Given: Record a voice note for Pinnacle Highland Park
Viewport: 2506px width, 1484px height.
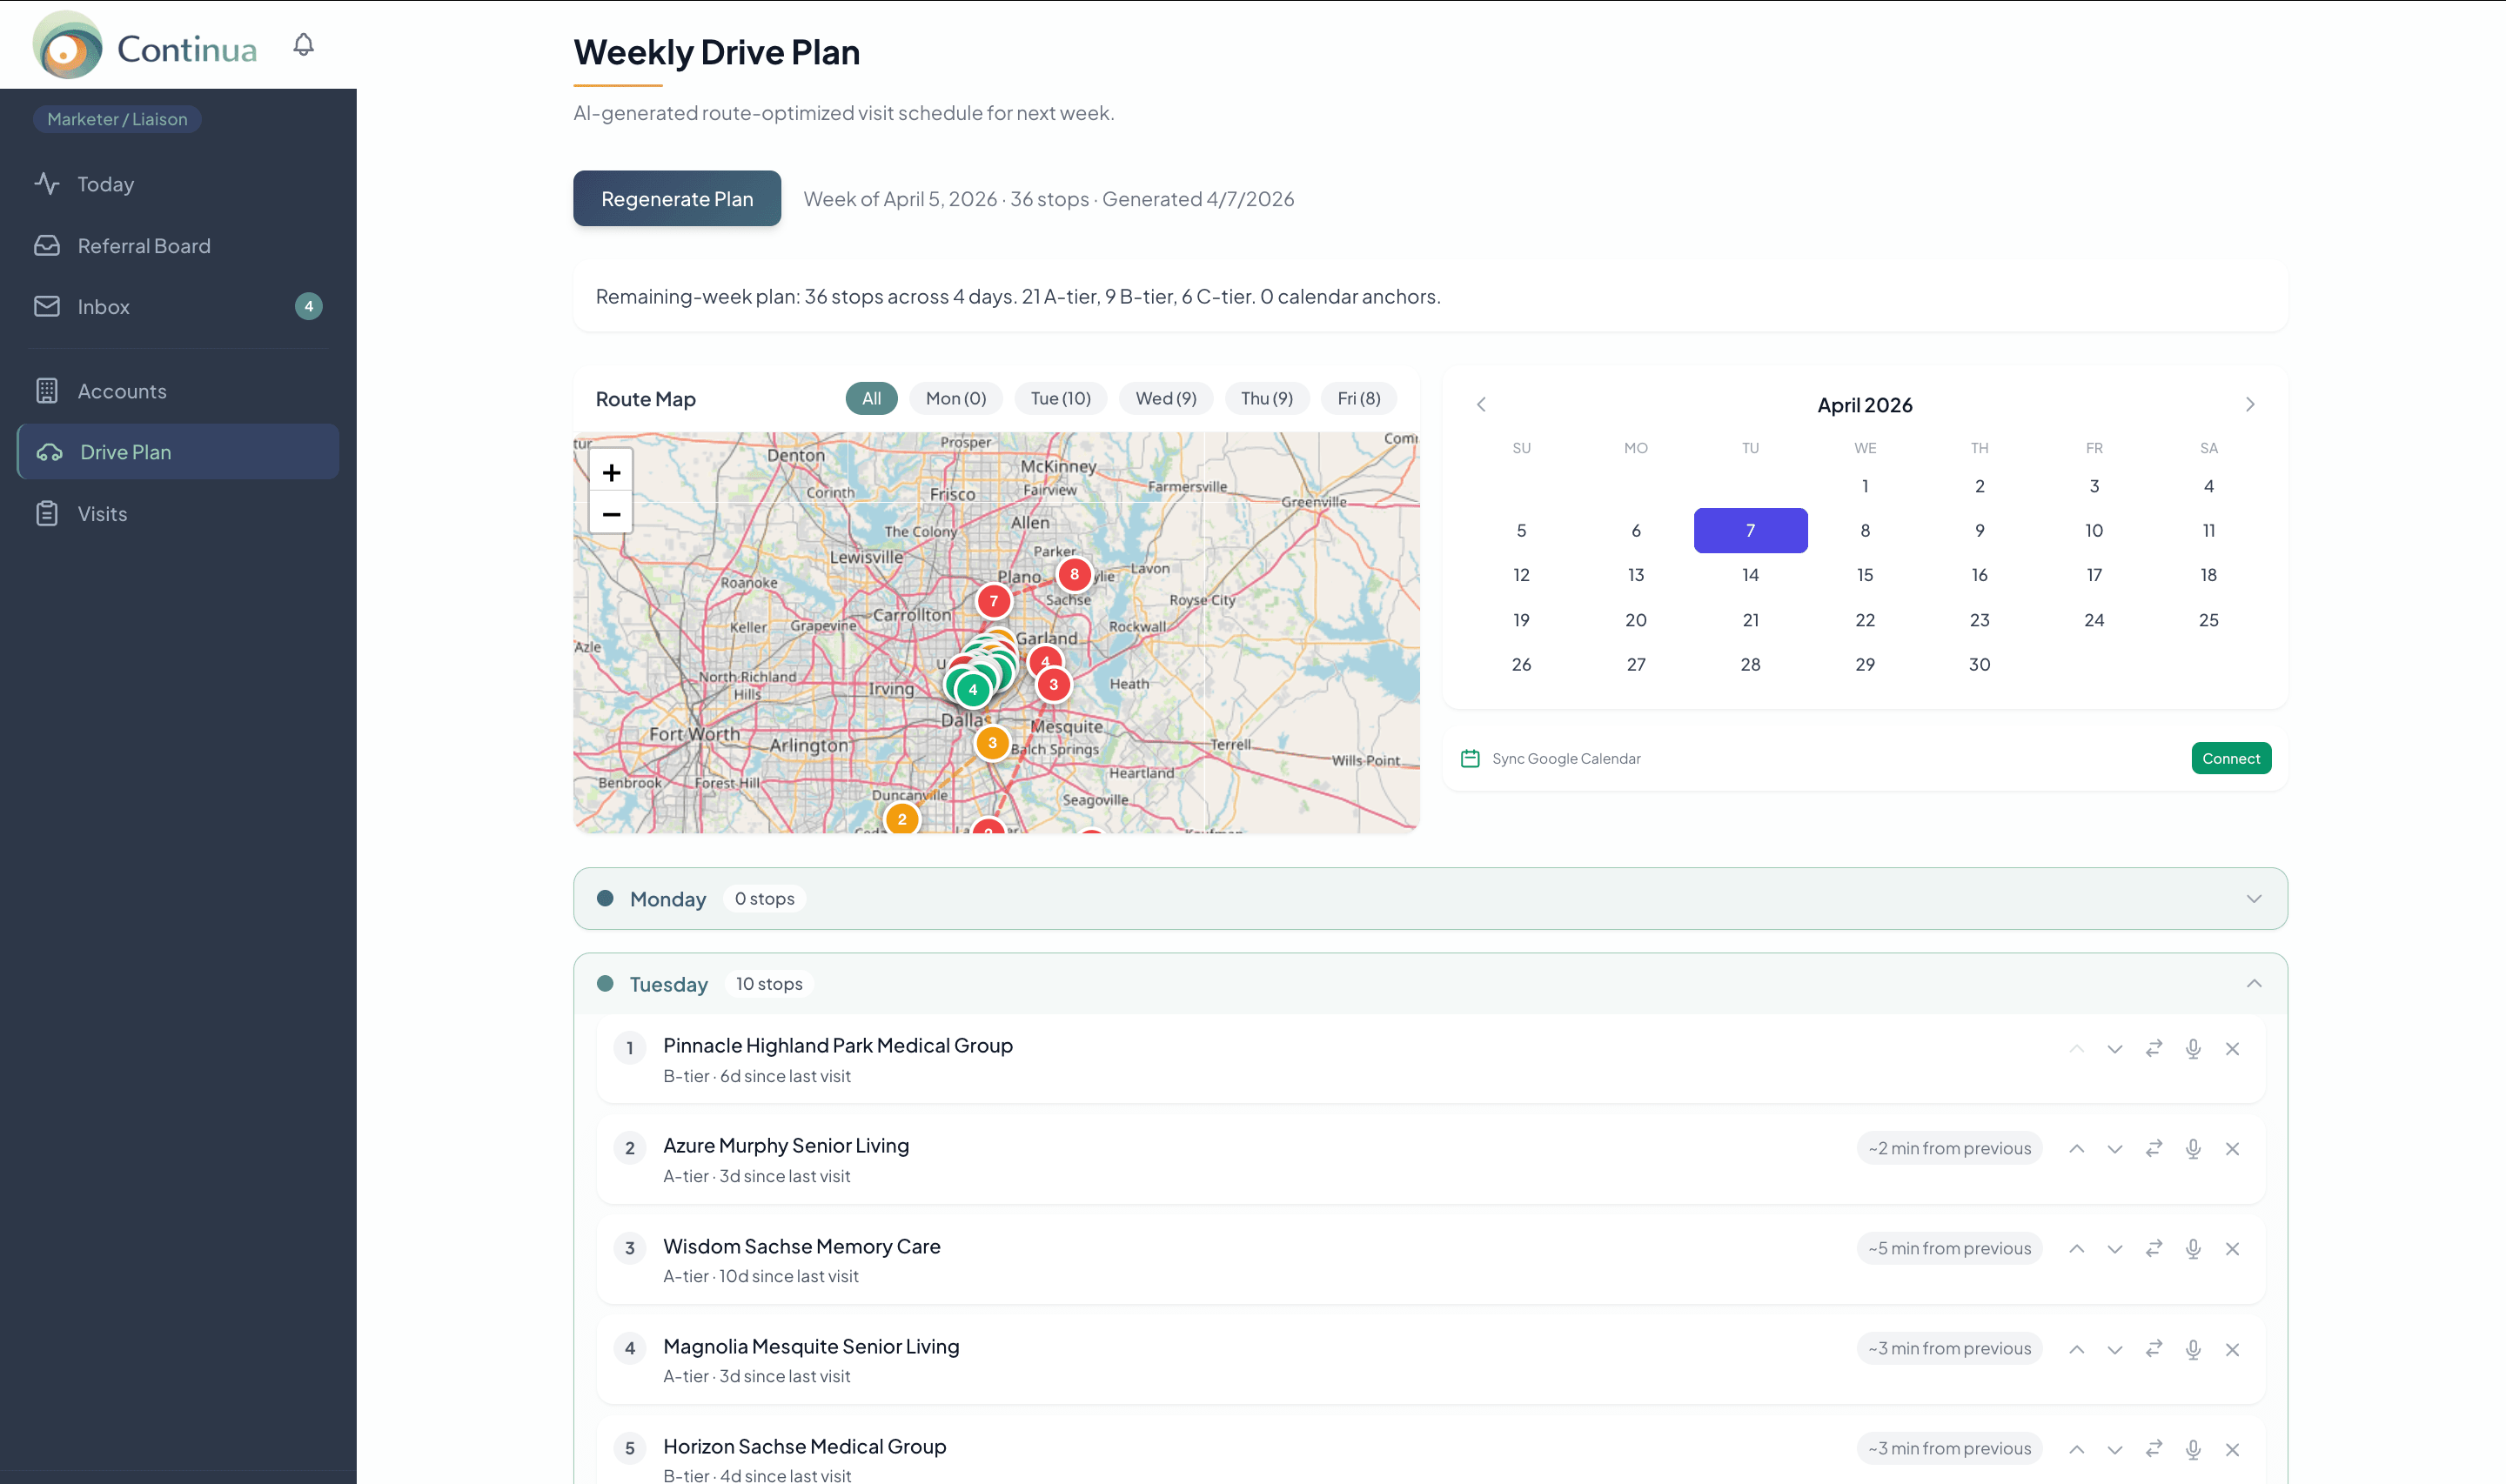Looking at the screenshot, I should coord(2193,1049).
